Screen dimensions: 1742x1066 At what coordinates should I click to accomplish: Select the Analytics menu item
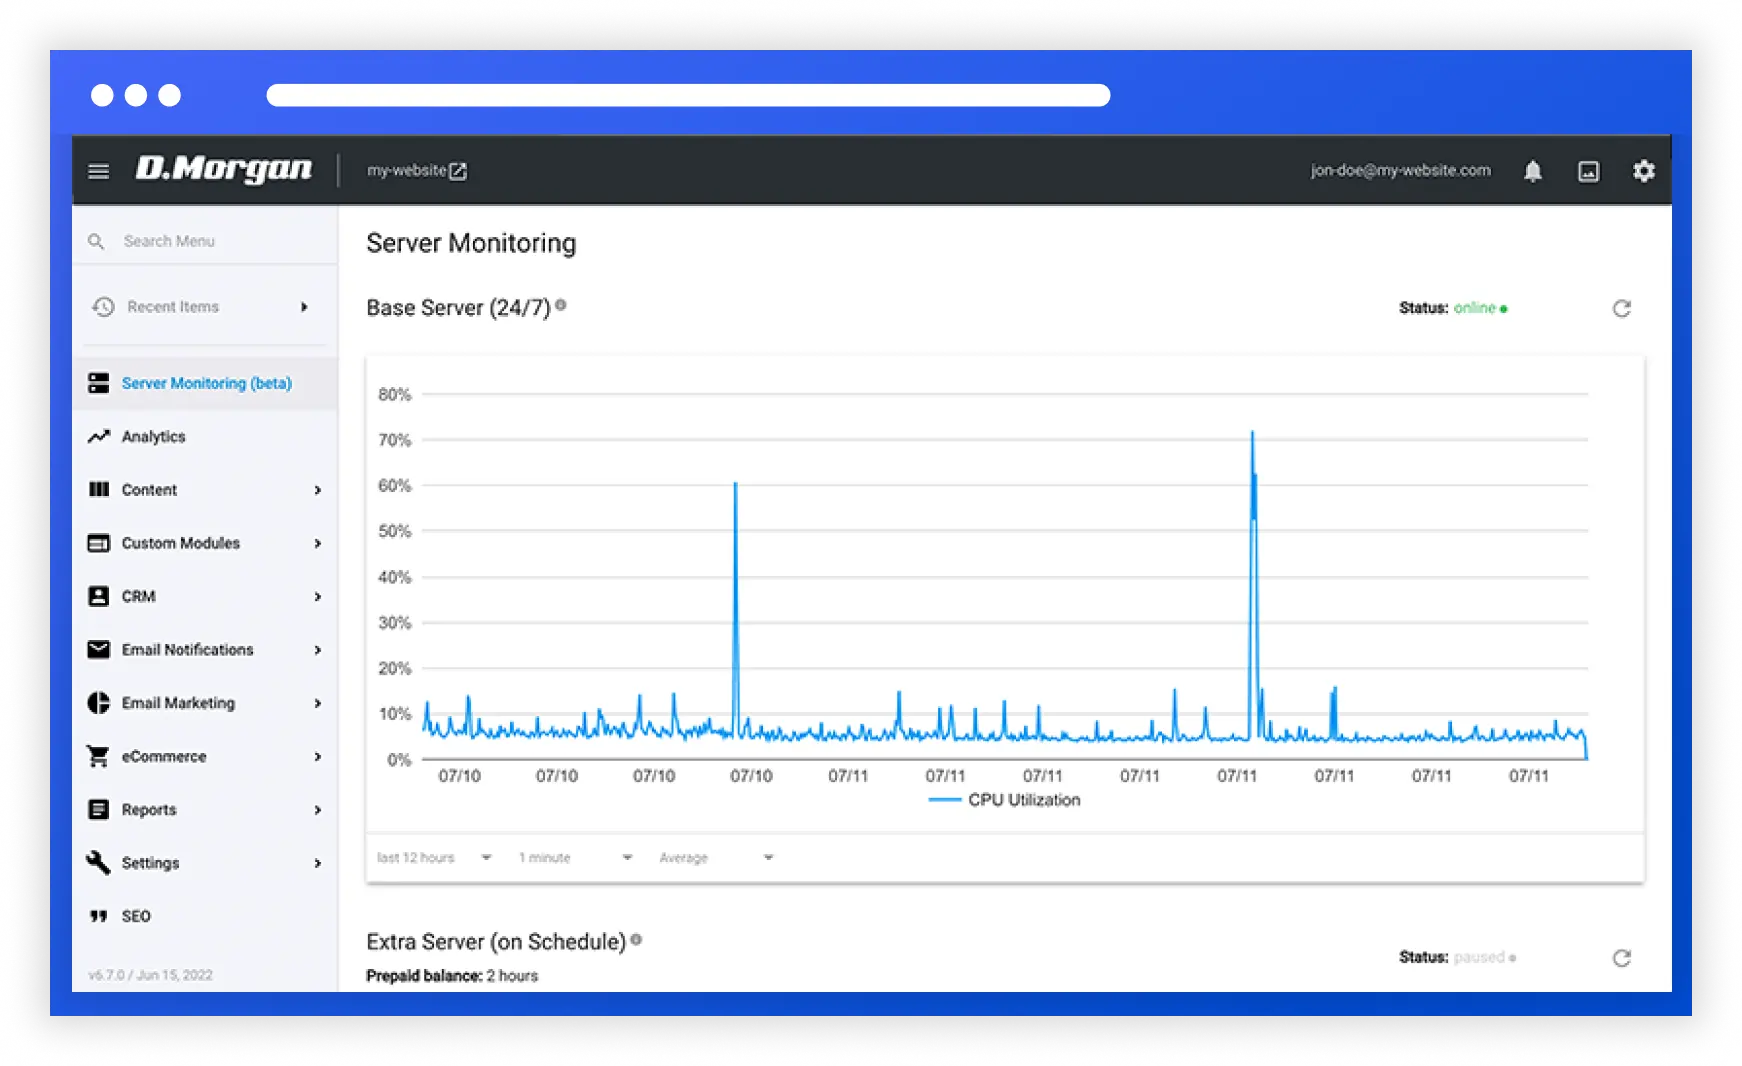(205, 436)
